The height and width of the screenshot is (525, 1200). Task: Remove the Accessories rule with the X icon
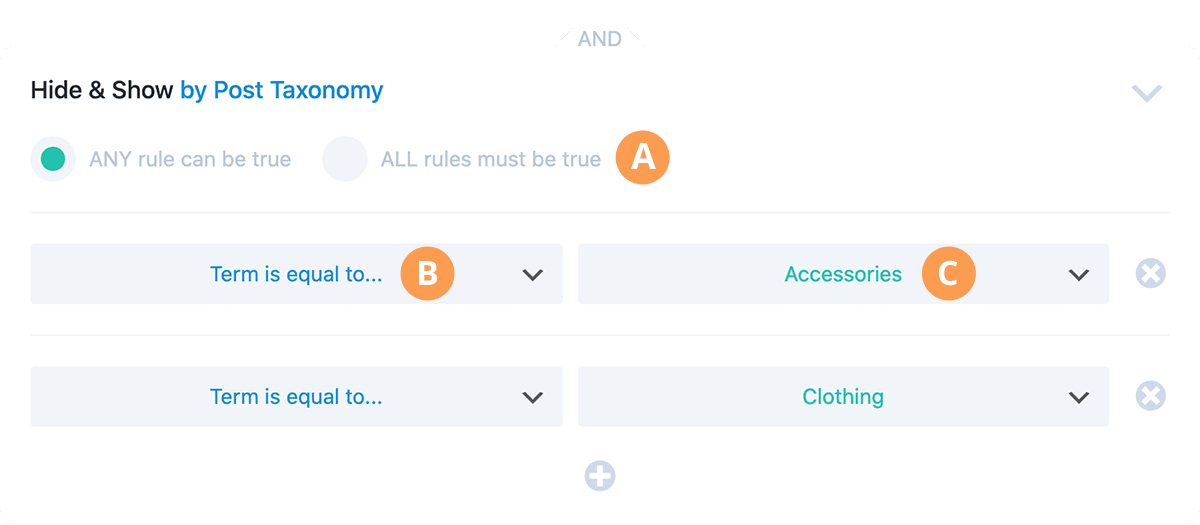(1151, 274)
